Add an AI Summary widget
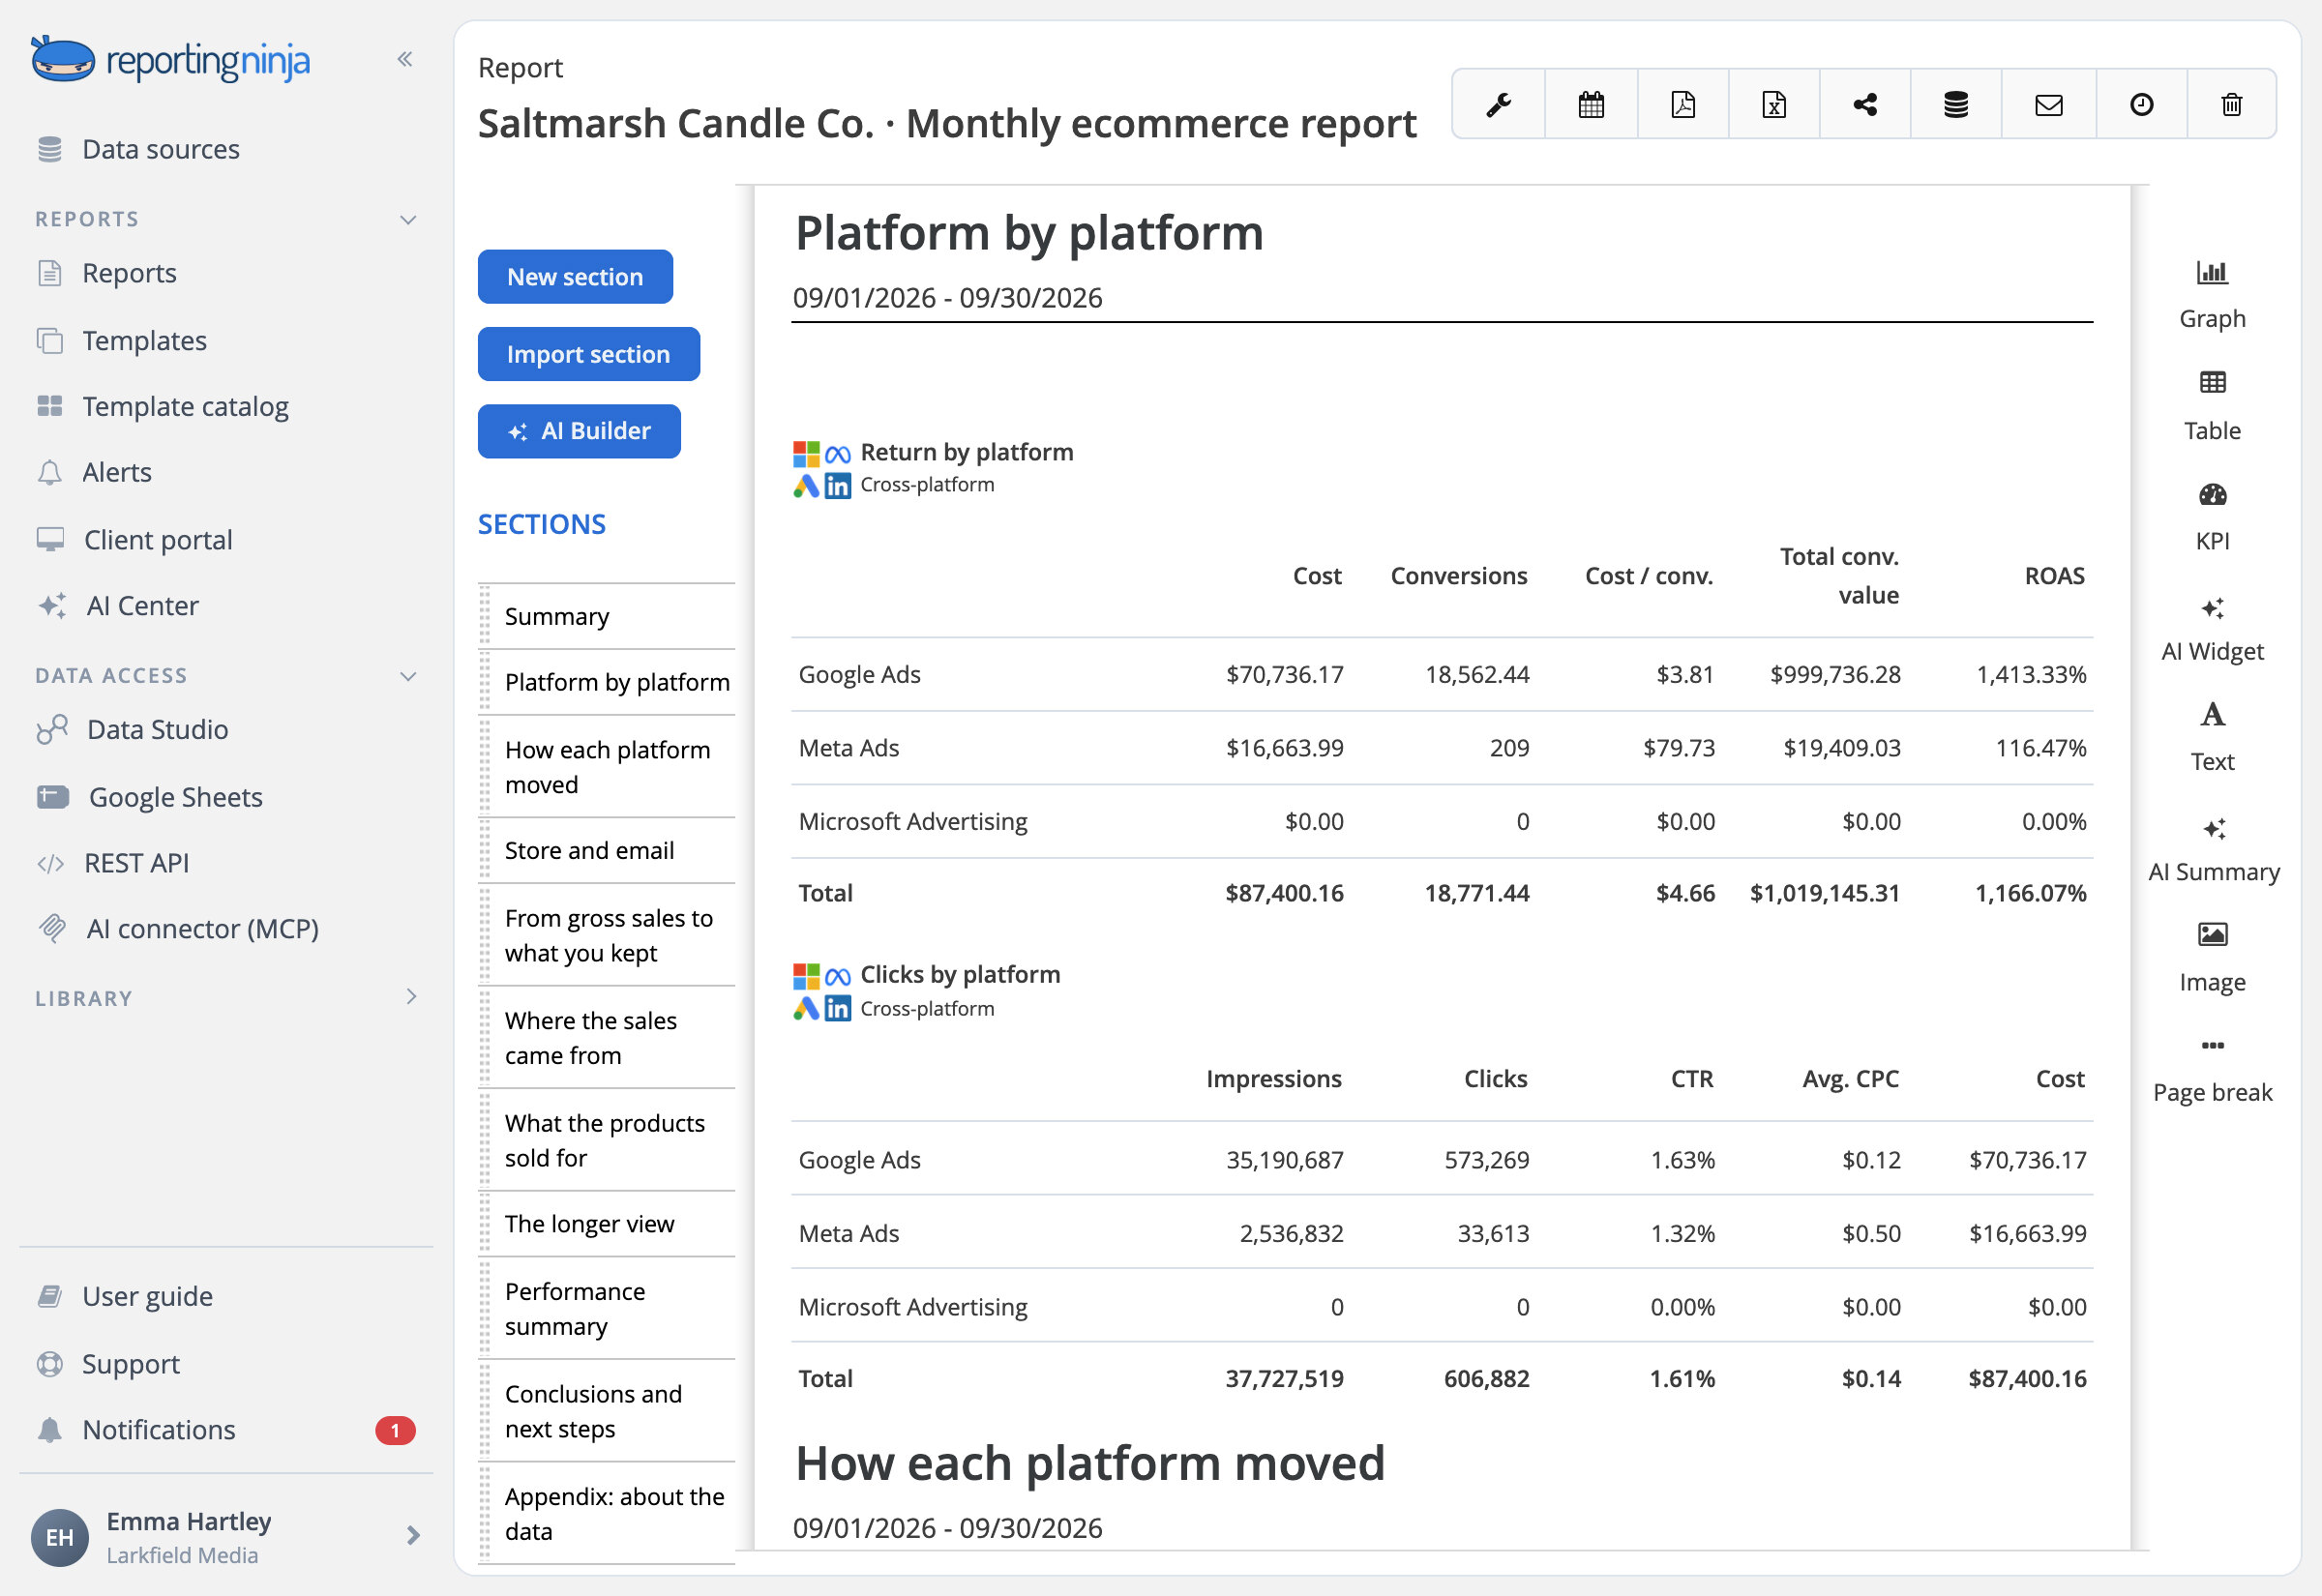 [2213, 849]
